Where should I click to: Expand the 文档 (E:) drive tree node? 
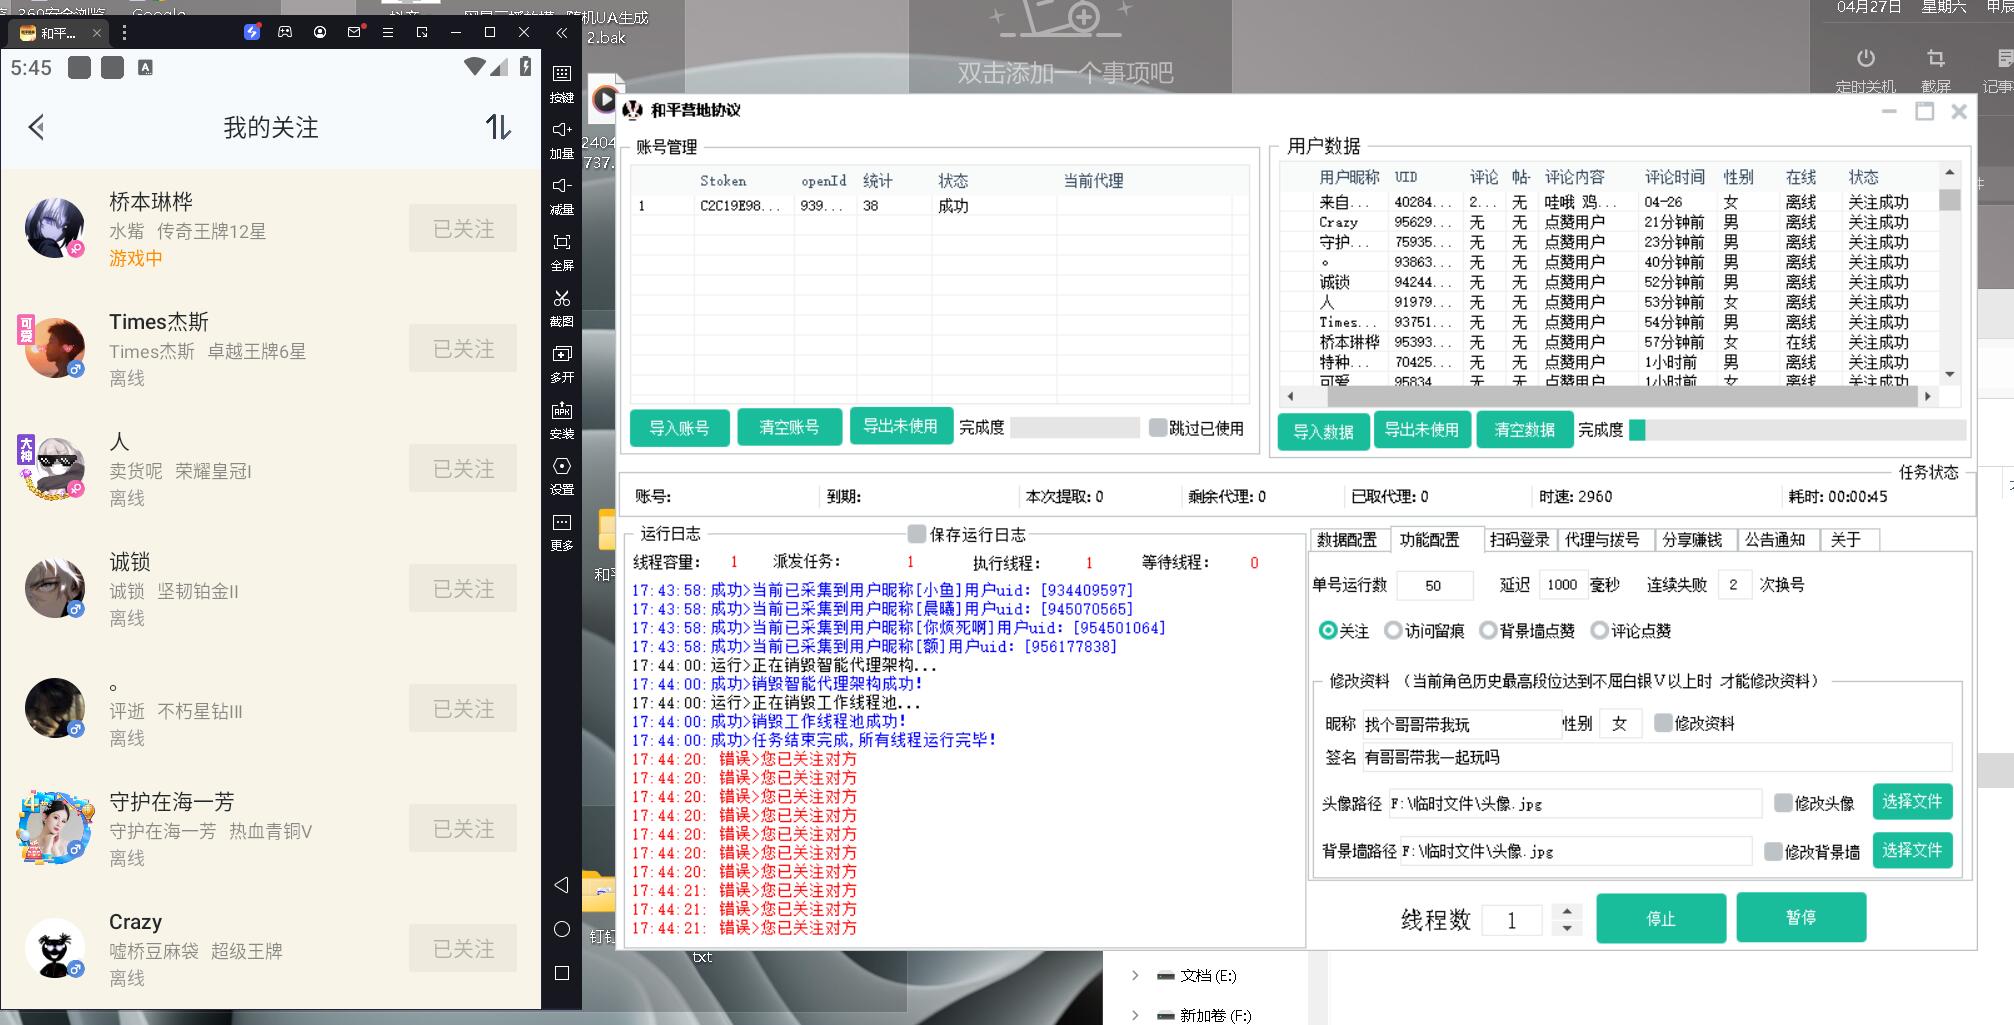point(1135,976)
